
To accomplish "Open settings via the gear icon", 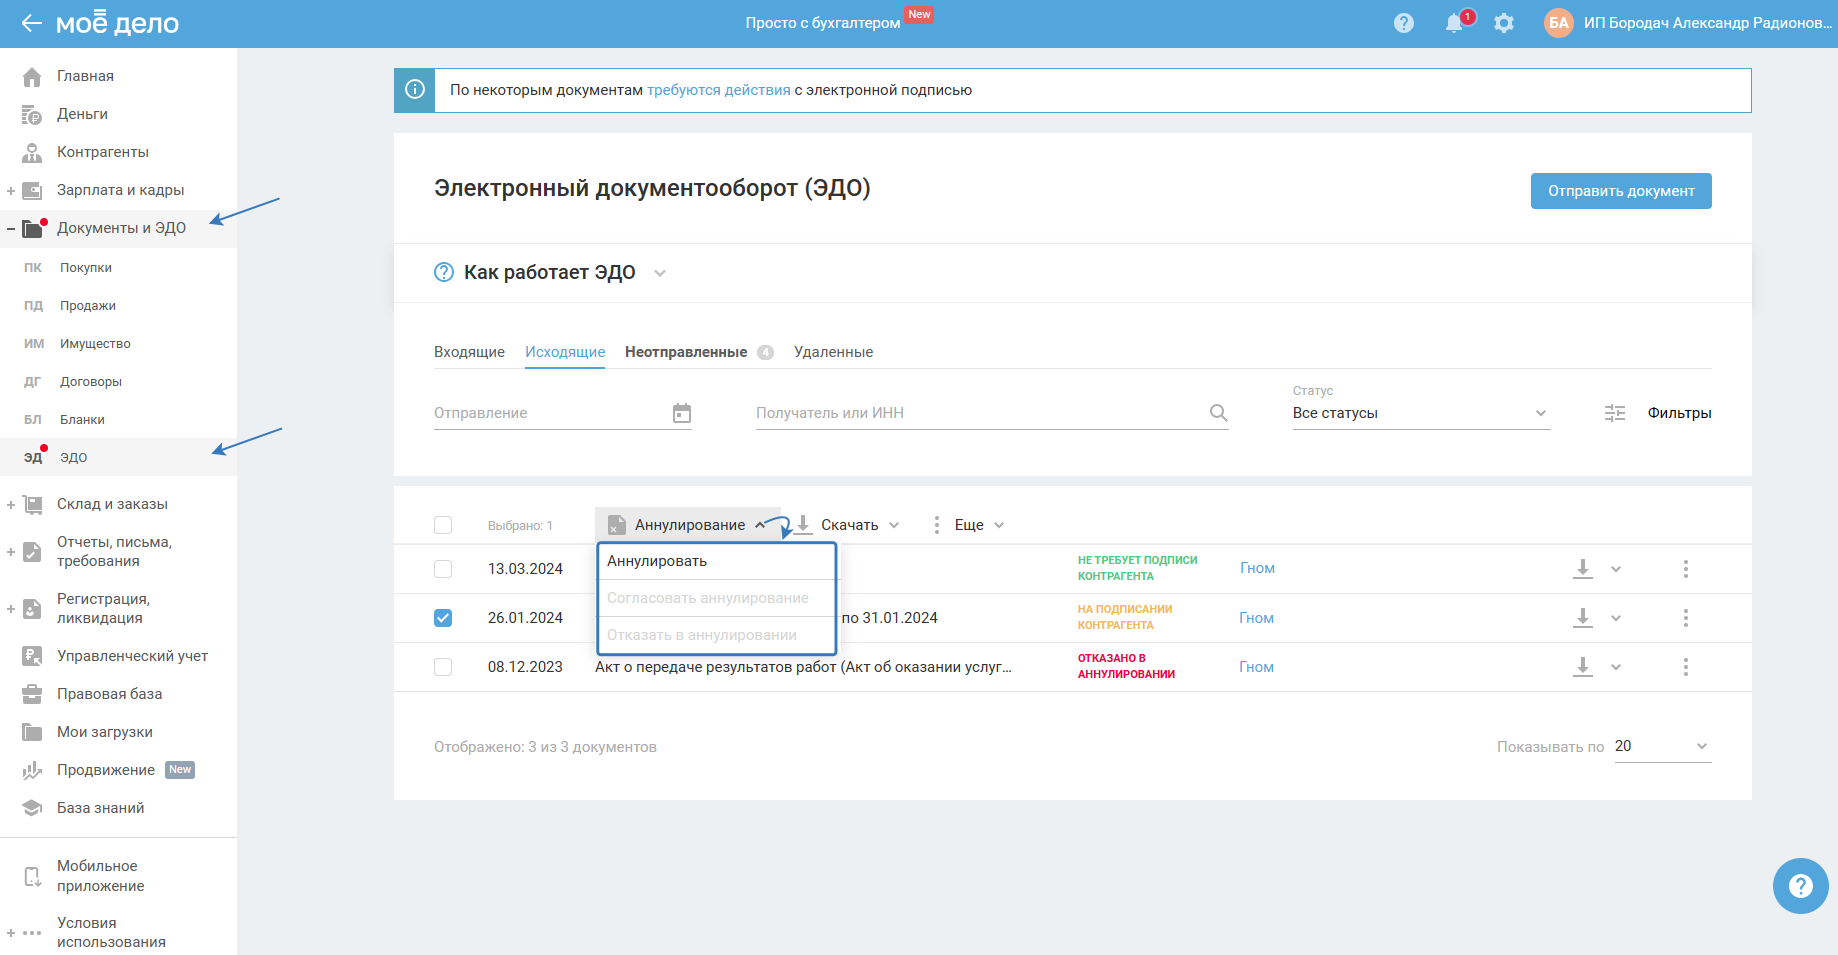I will tap(1504, 23).
